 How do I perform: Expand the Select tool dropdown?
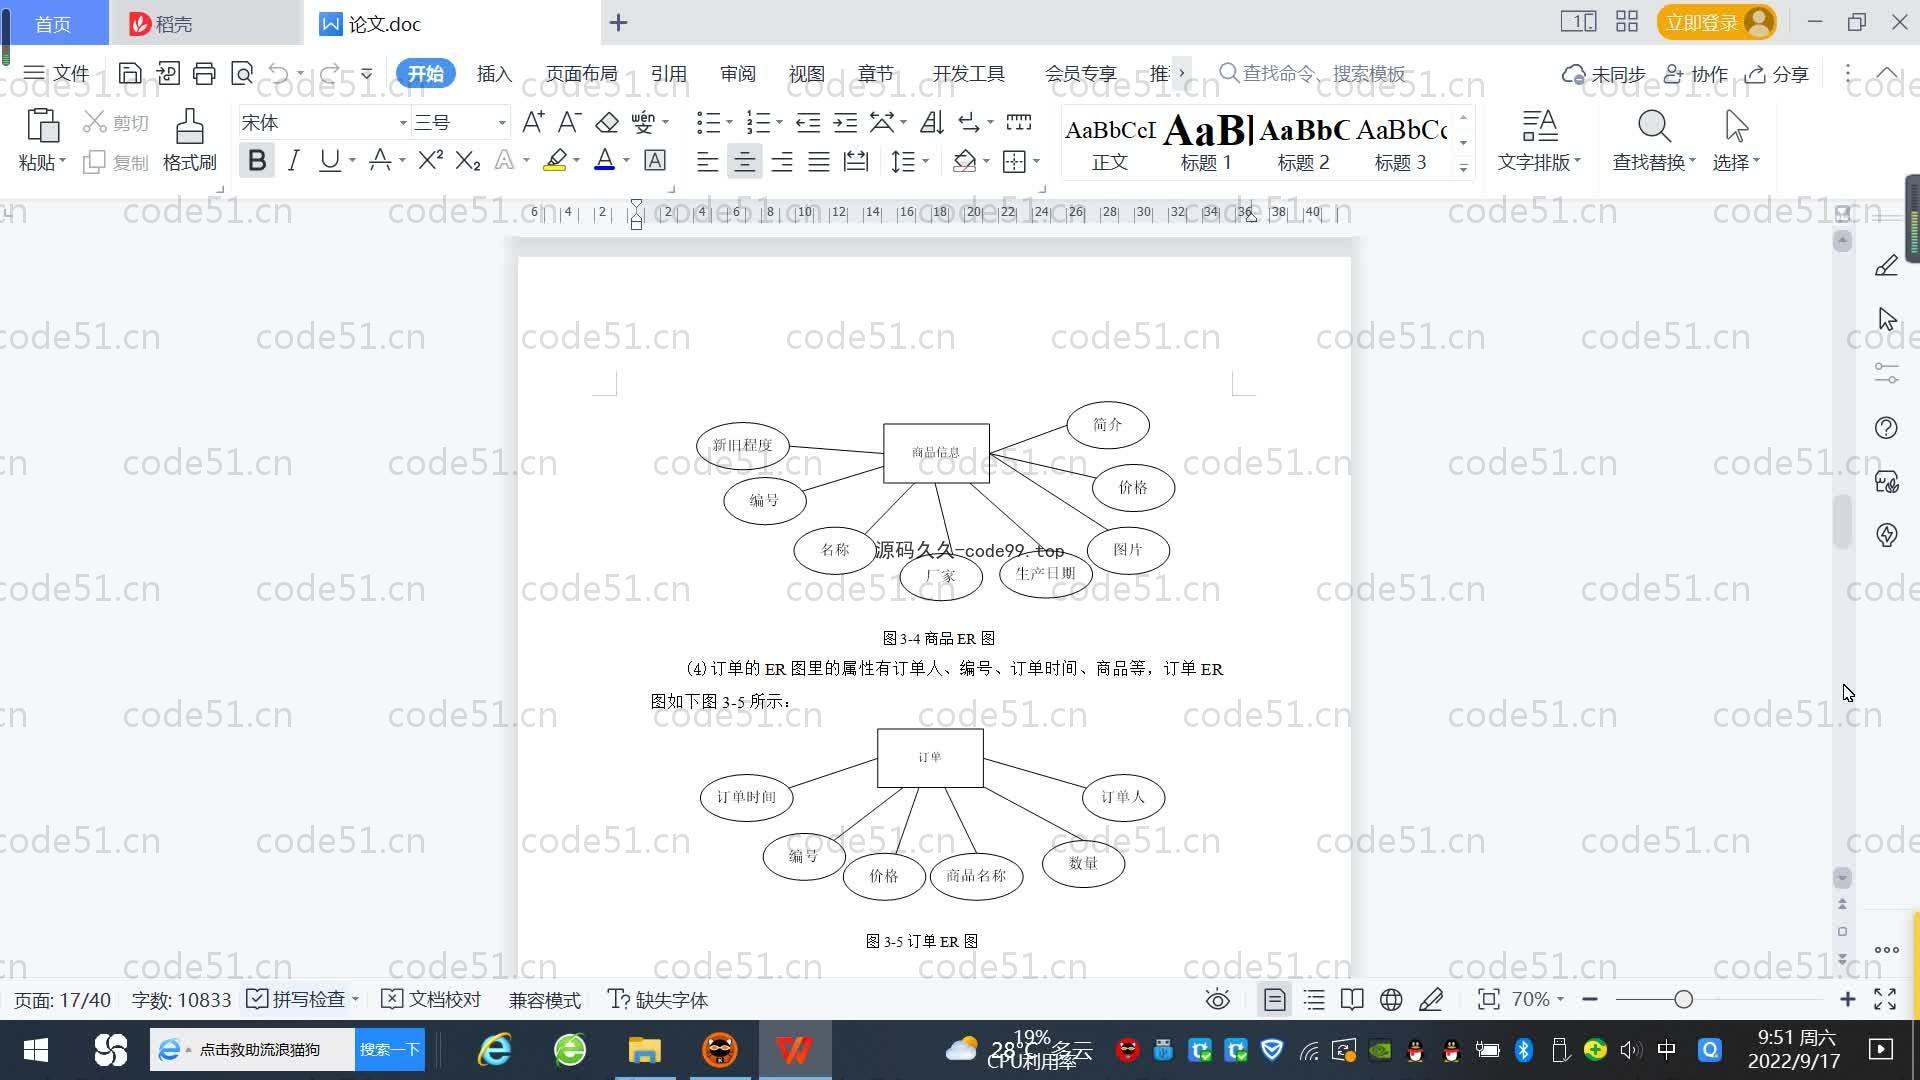click(x=1755, y=161)
